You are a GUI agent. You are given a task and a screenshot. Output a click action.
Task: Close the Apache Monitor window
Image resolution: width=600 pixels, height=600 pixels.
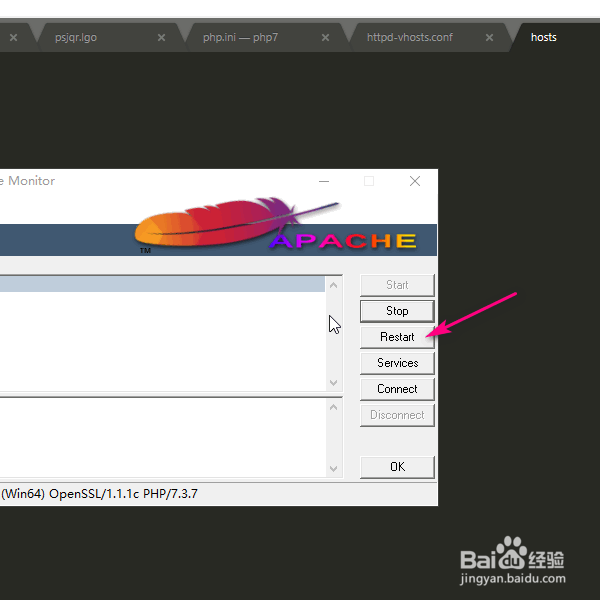coord(415,181)
